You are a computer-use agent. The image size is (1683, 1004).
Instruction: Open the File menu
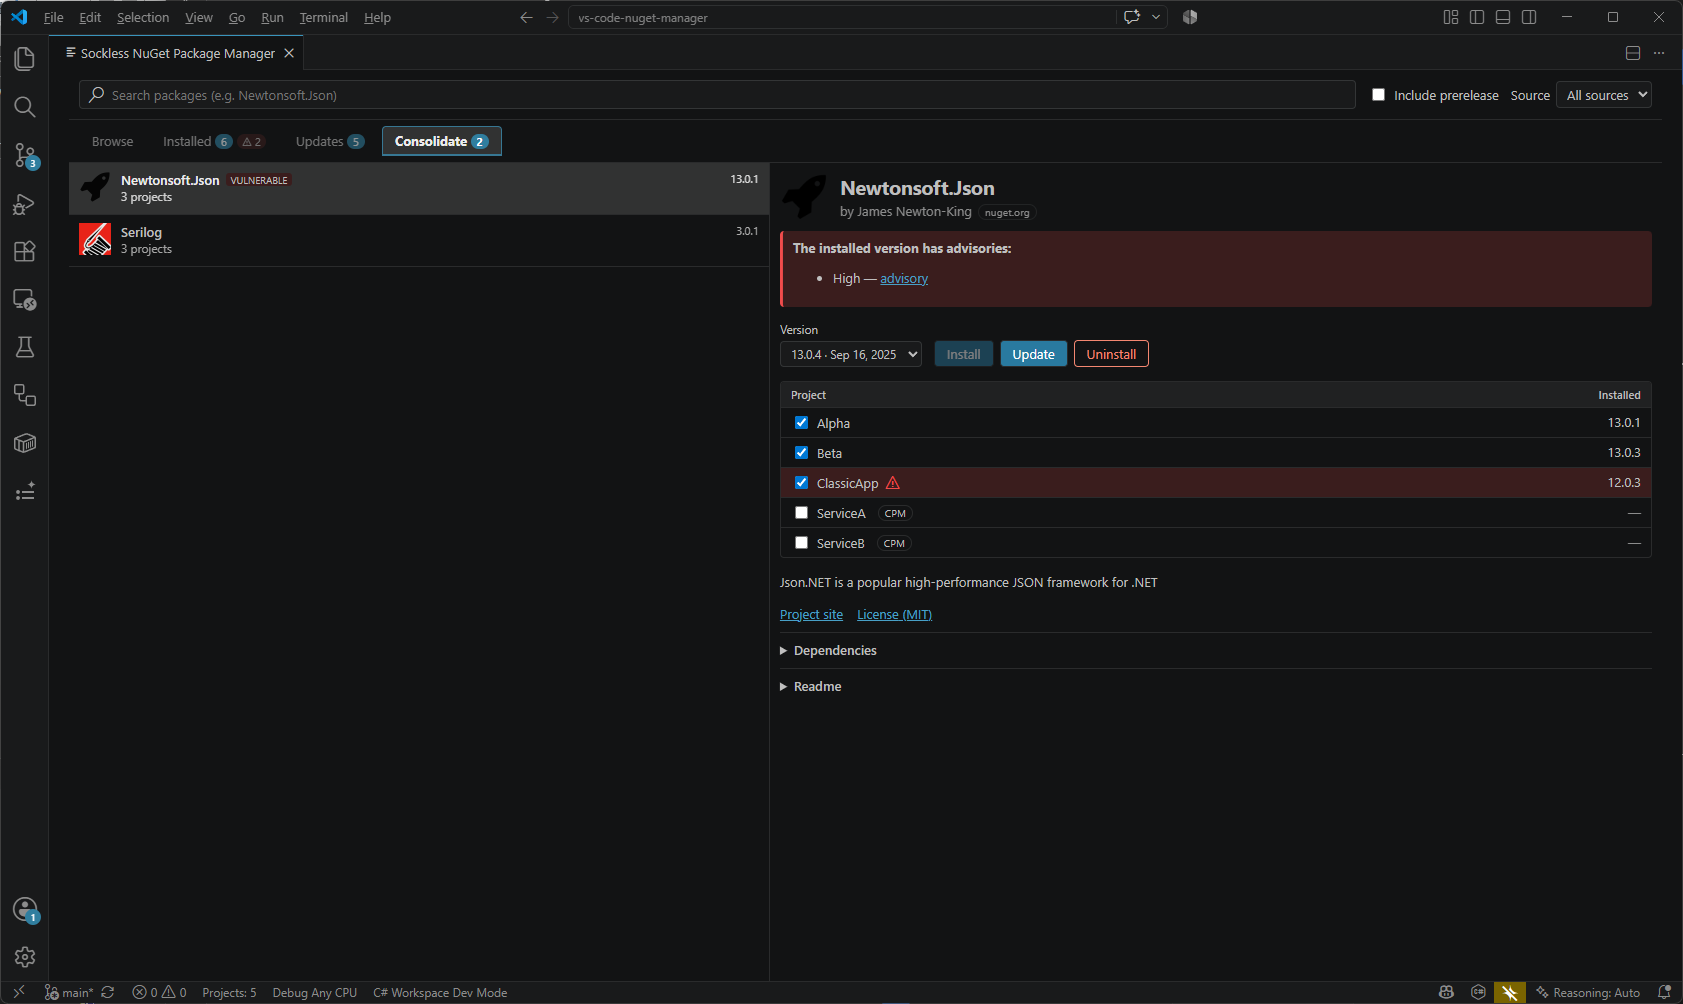54,17
